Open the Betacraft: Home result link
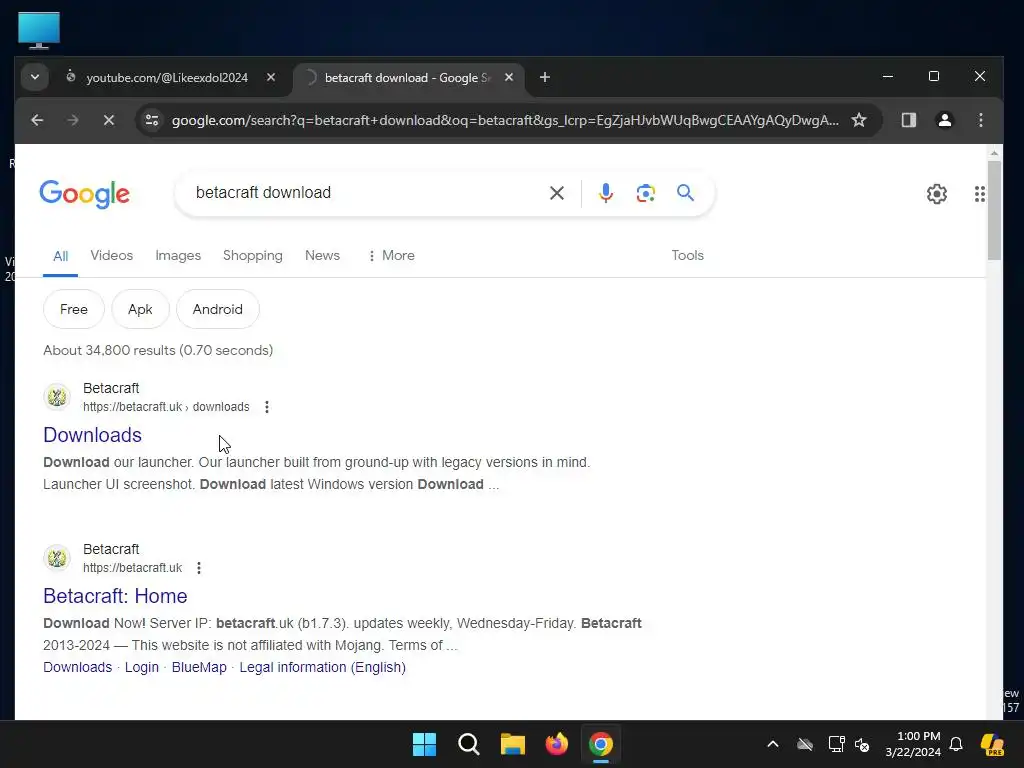This screenshot has height=768, width=1024. (x=115, y=596)
